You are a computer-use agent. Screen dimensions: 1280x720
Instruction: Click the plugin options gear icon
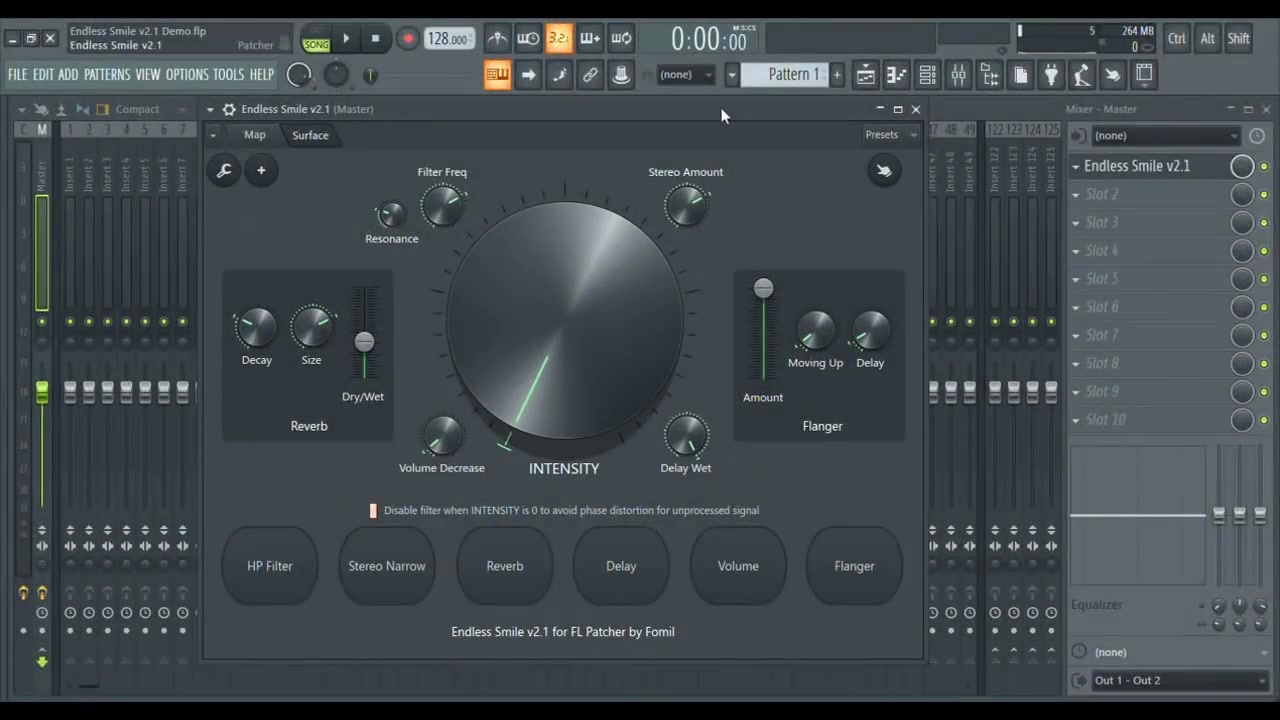229,109
